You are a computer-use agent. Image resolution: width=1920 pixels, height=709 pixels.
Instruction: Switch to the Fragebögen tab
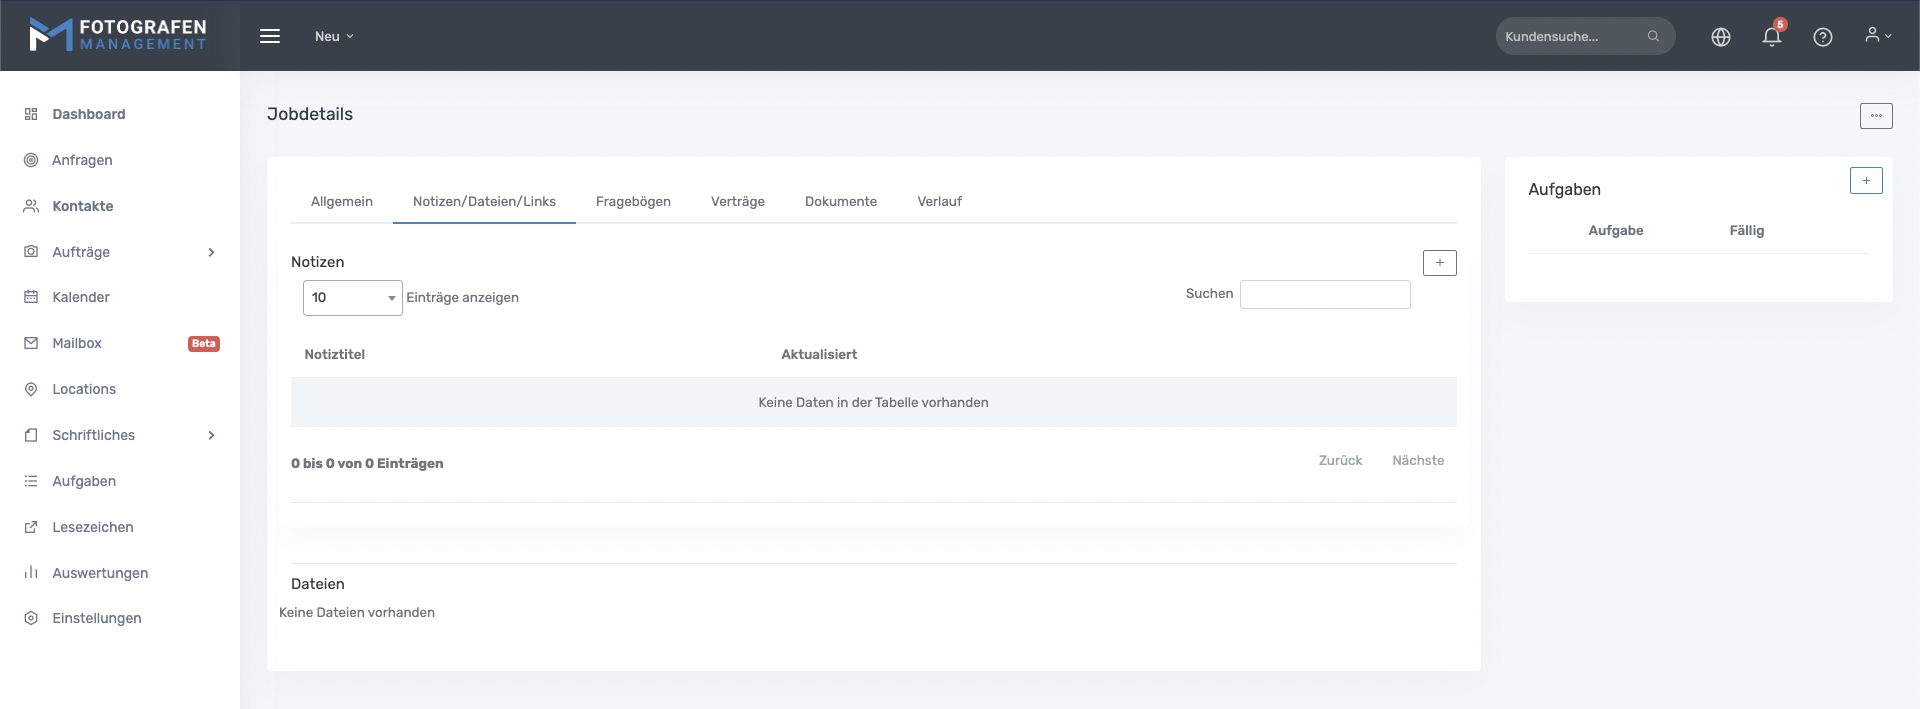(x=633, y=202)
